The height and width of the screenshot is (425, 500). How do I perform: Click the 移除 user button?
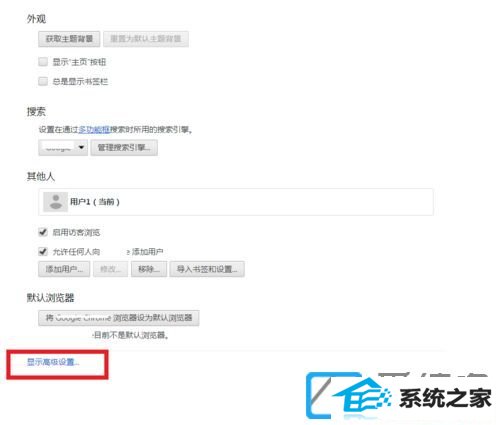(x=149, y=269)
